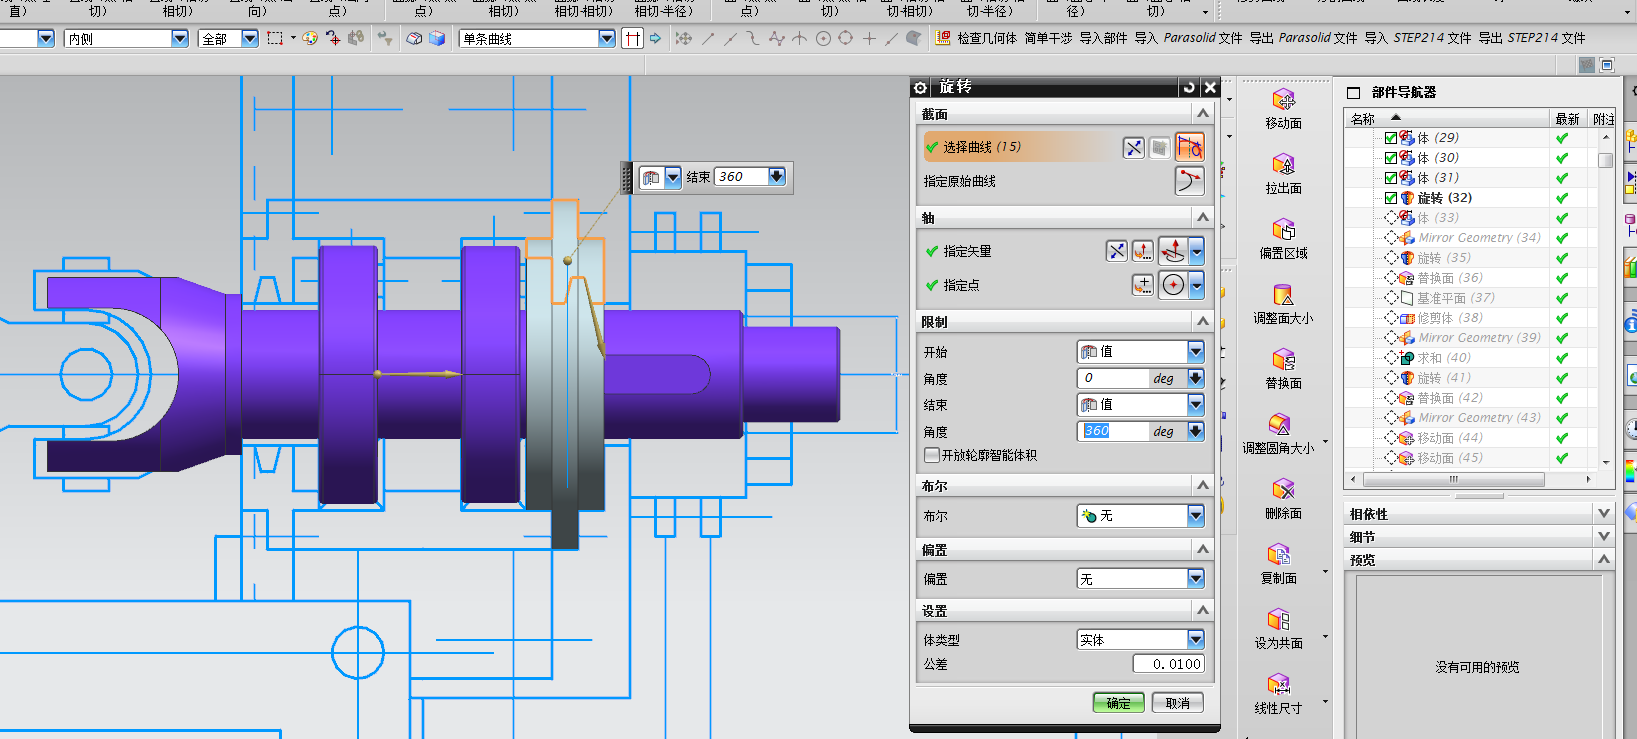Uncheck the 体 (29) visibility checkbox
Image resolution: width=1637 pixels, height=739 pixels.
point(1390,138)
